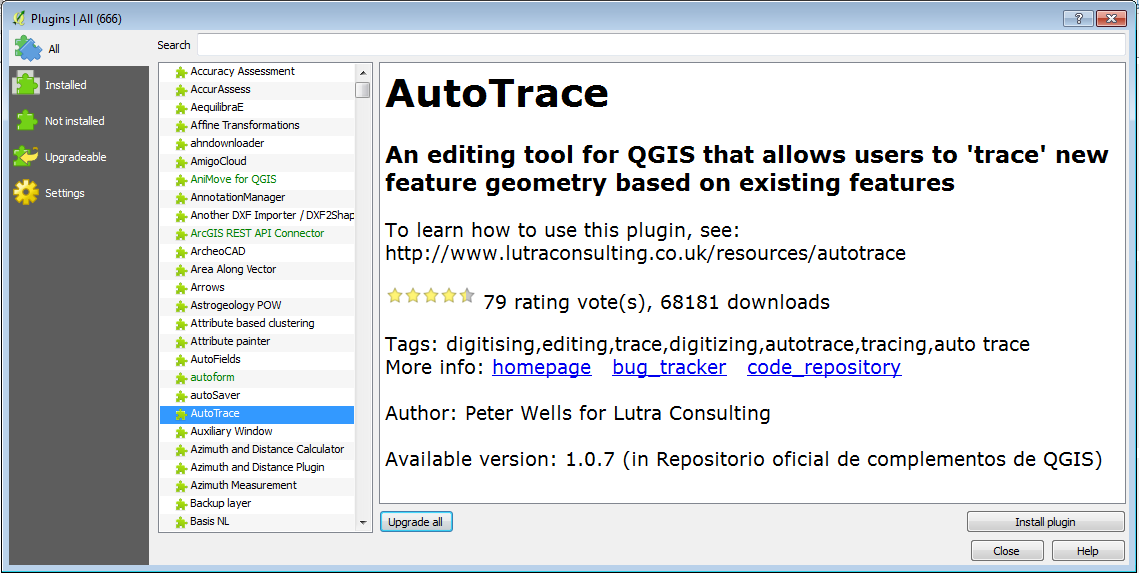This screenshot has height=573, width=1139.
Task: Open the bug_tracker link
Action: pos(669,367)
